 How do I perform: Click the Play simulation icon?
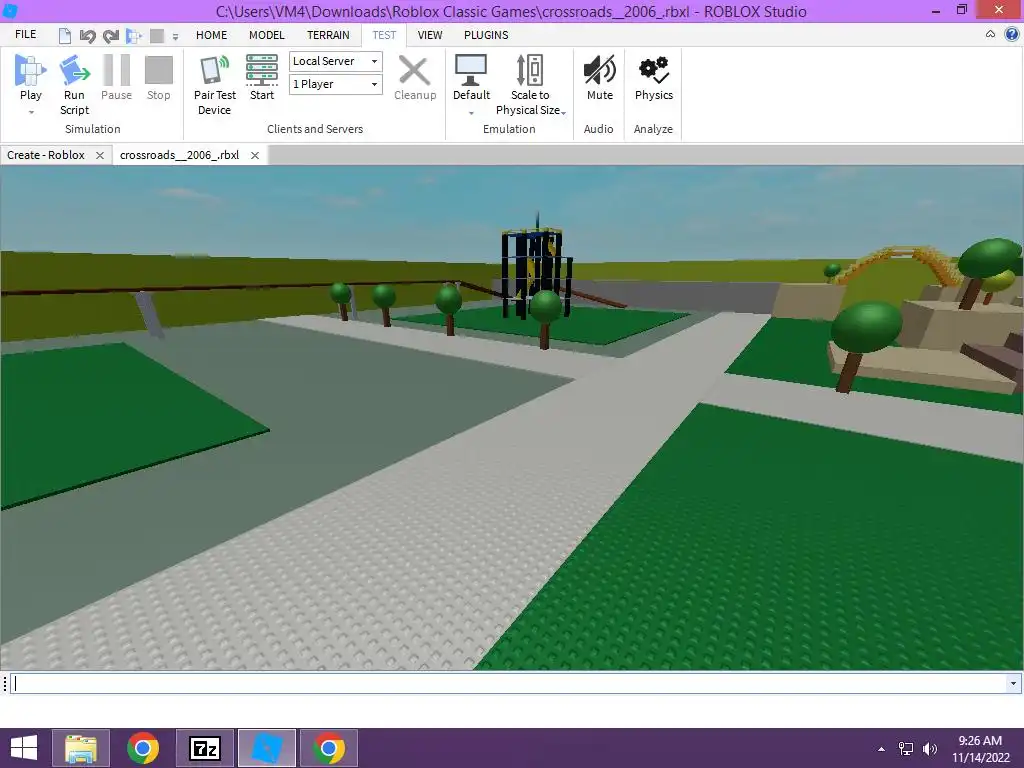(x=30, y=71)
